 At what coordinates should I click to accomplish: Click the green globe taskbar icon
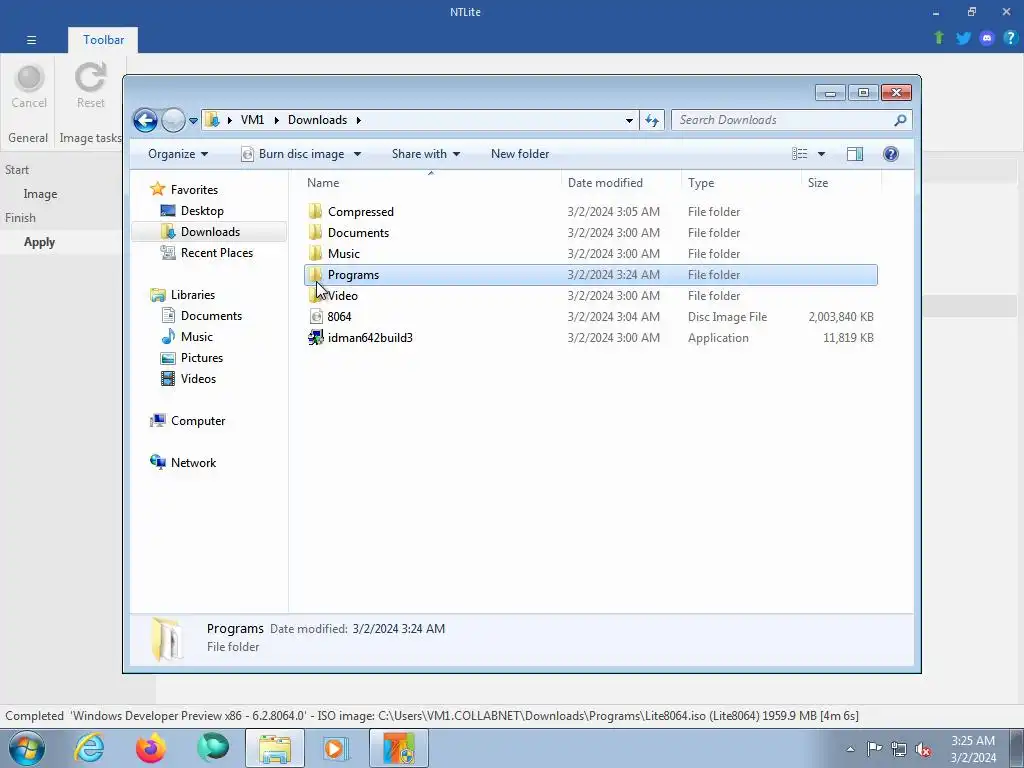click(x=213, y=748)
